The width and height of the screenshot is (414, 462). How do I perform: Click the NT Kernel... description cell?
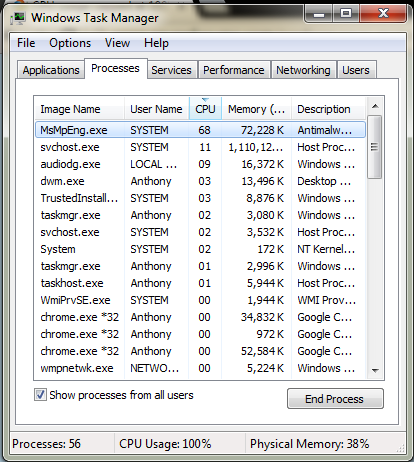[326, 249]
